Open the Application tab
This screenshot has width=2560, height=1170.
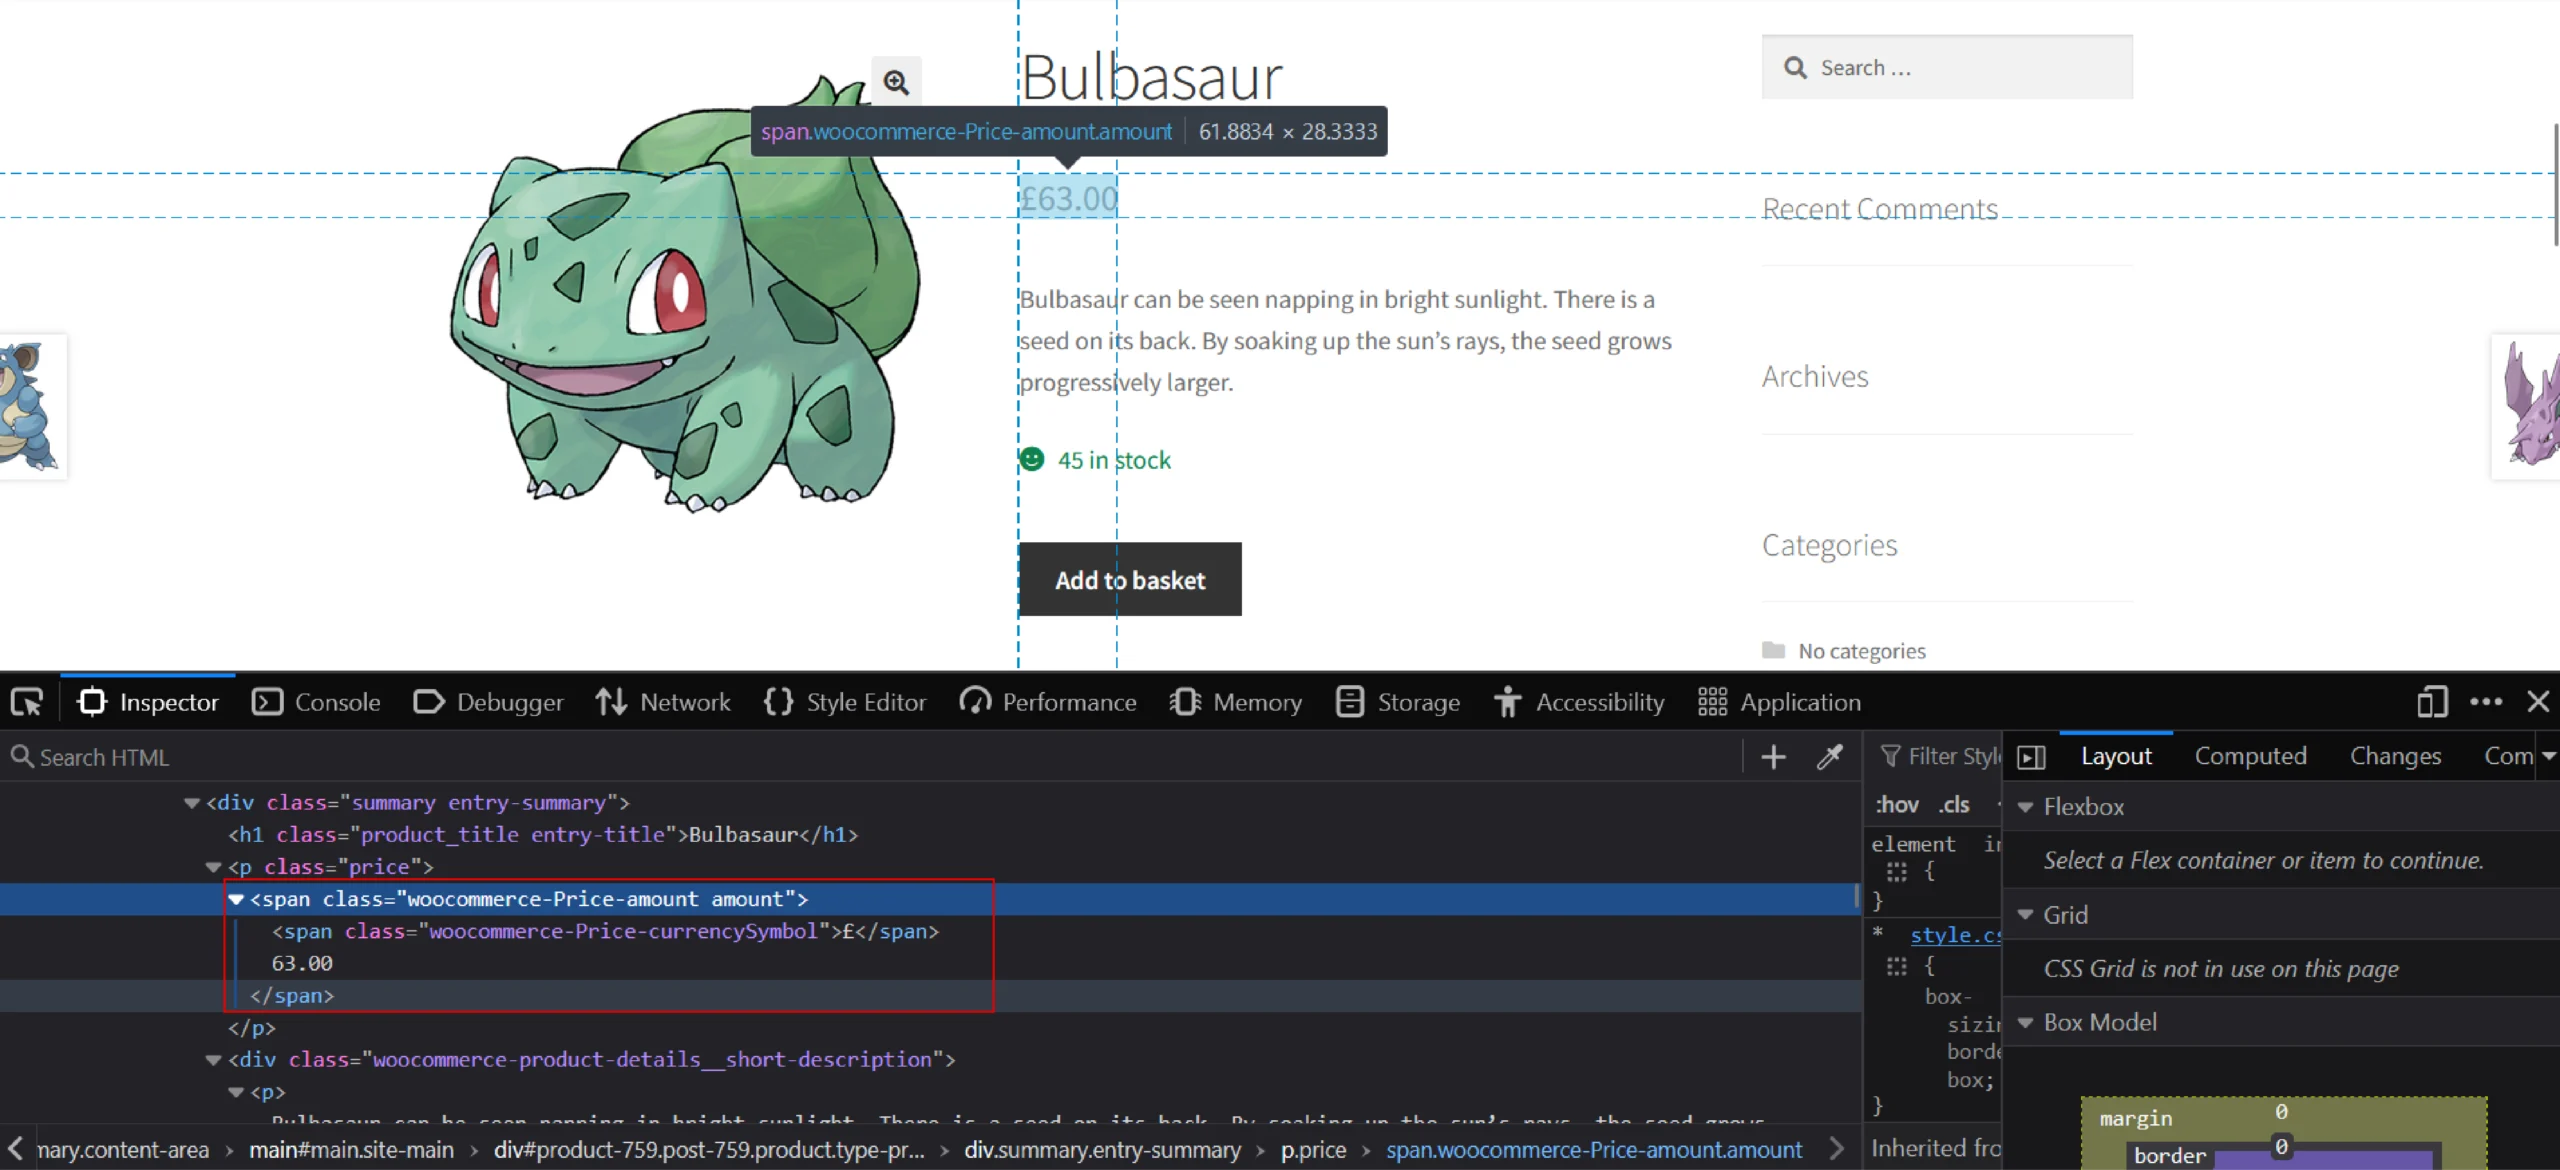pyautogui.click(x=1780, y=702)
